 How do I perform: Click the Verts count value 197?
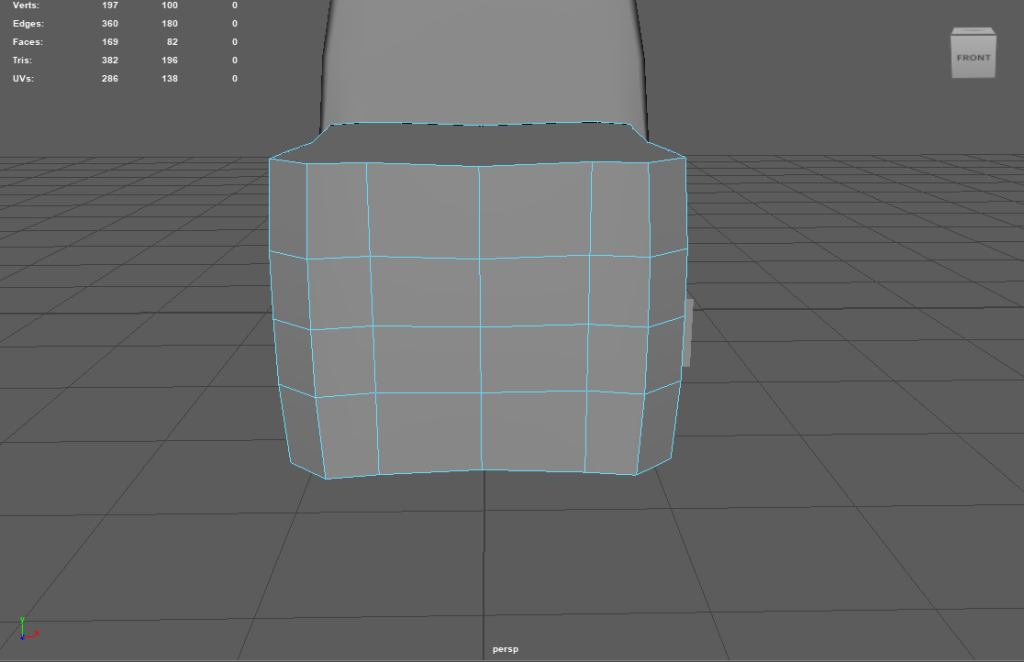click(x=110, y=6)
